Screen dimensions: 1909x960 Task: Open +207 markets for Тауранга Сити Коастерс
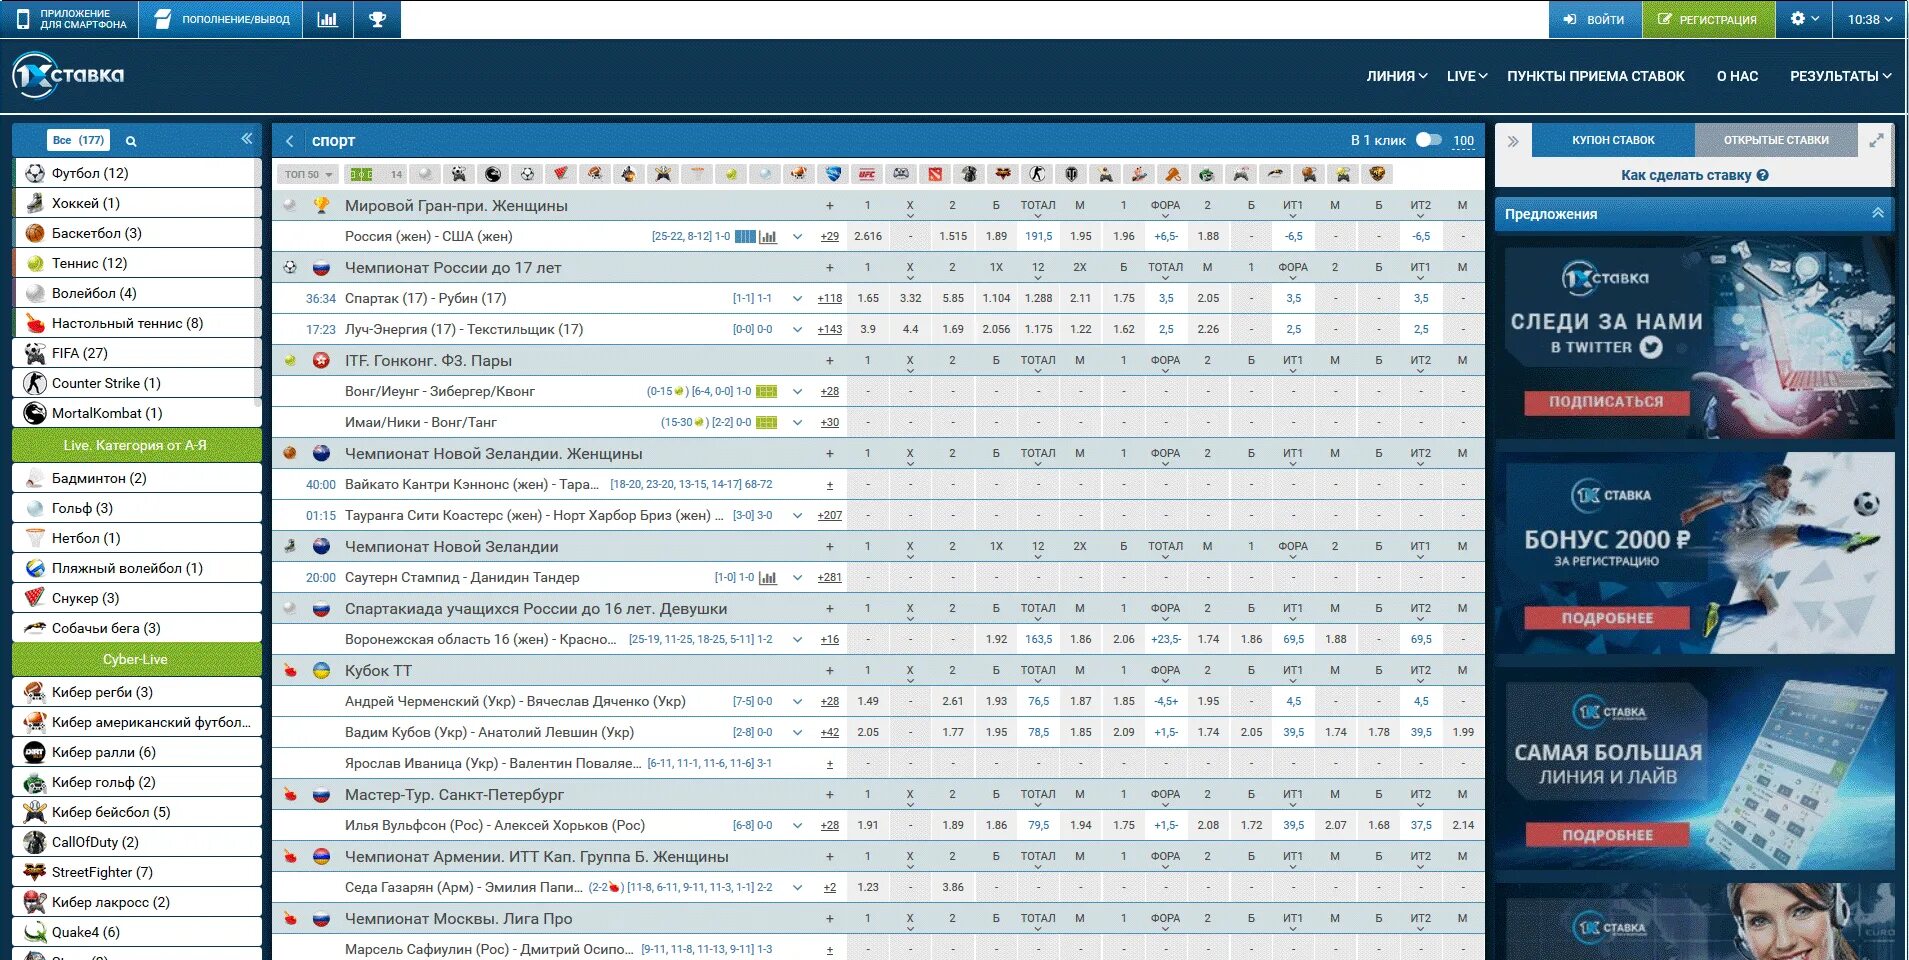tap(829, 516)
